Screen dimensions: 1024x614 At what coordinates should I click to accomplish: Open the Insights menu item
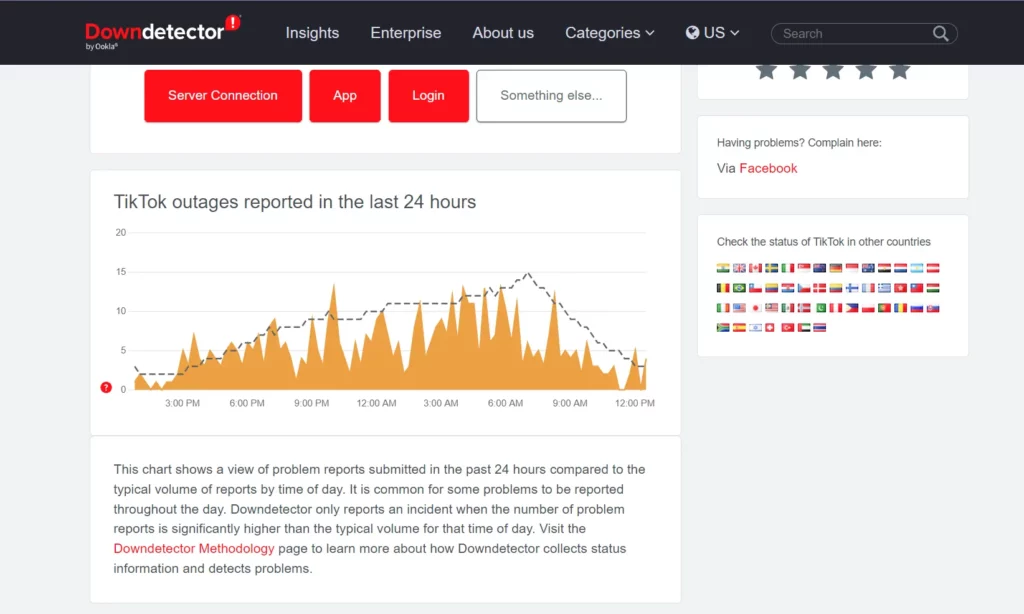point(312,33)
